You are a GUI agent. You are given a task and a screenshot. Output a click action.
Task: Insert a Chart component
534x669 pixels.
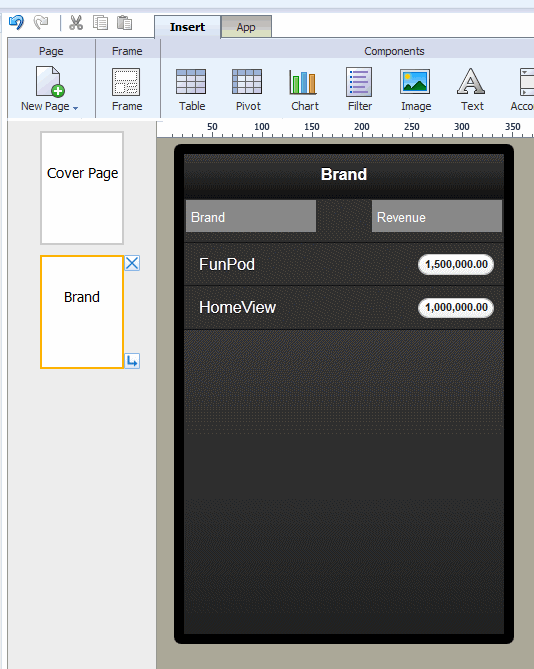click(x=305, y=90)
